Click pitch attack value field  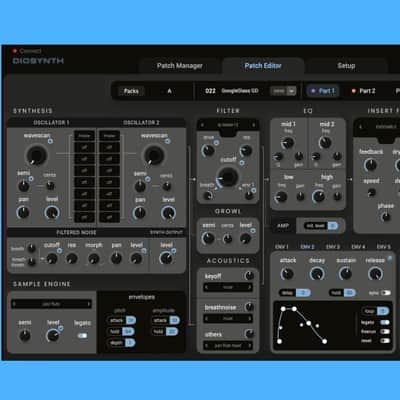click(131, 320)
